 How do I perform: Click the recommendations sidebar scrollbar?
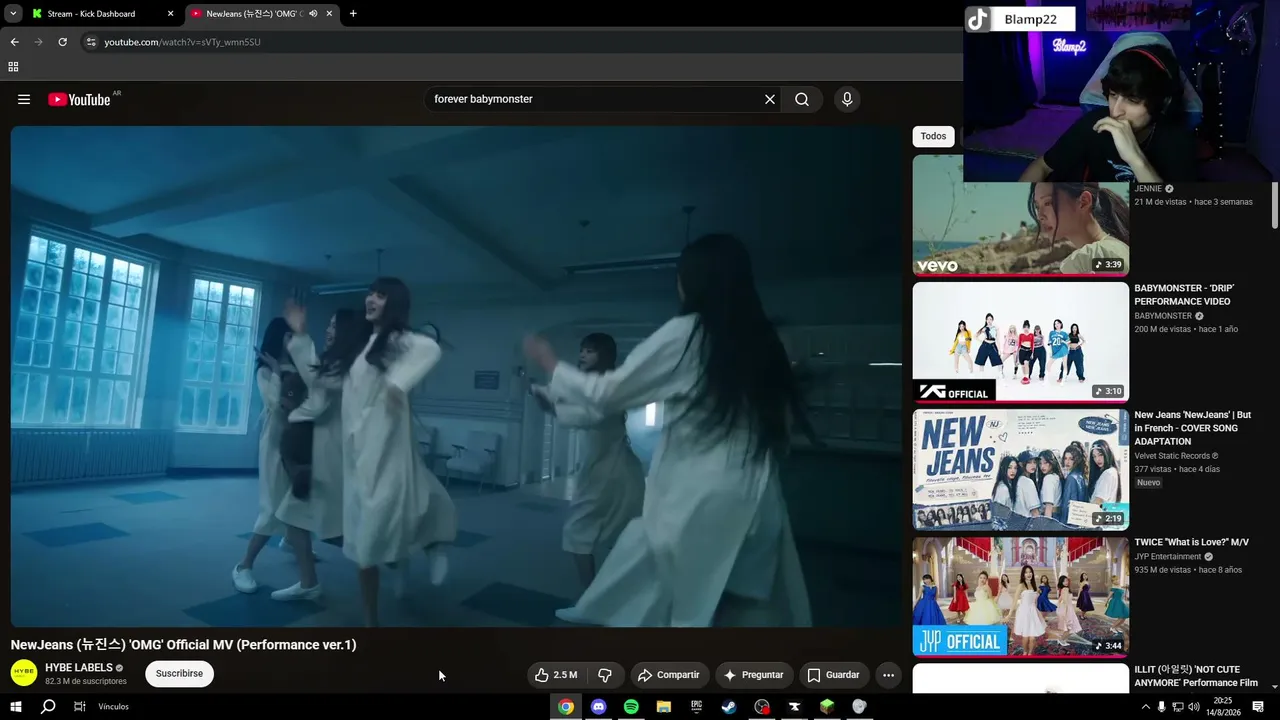pyautogui.click(x=1275, y=205)
